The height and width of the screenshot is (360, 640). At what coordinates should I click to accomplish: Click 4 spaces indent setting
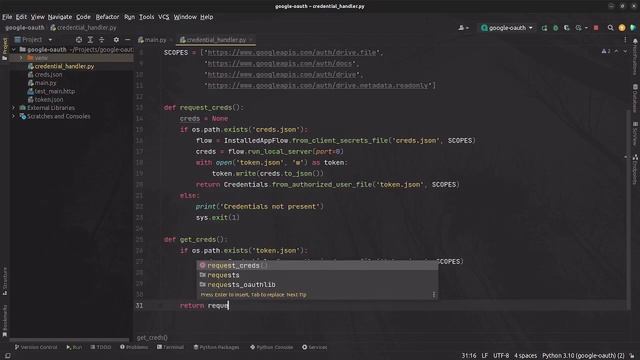(525, 356)
